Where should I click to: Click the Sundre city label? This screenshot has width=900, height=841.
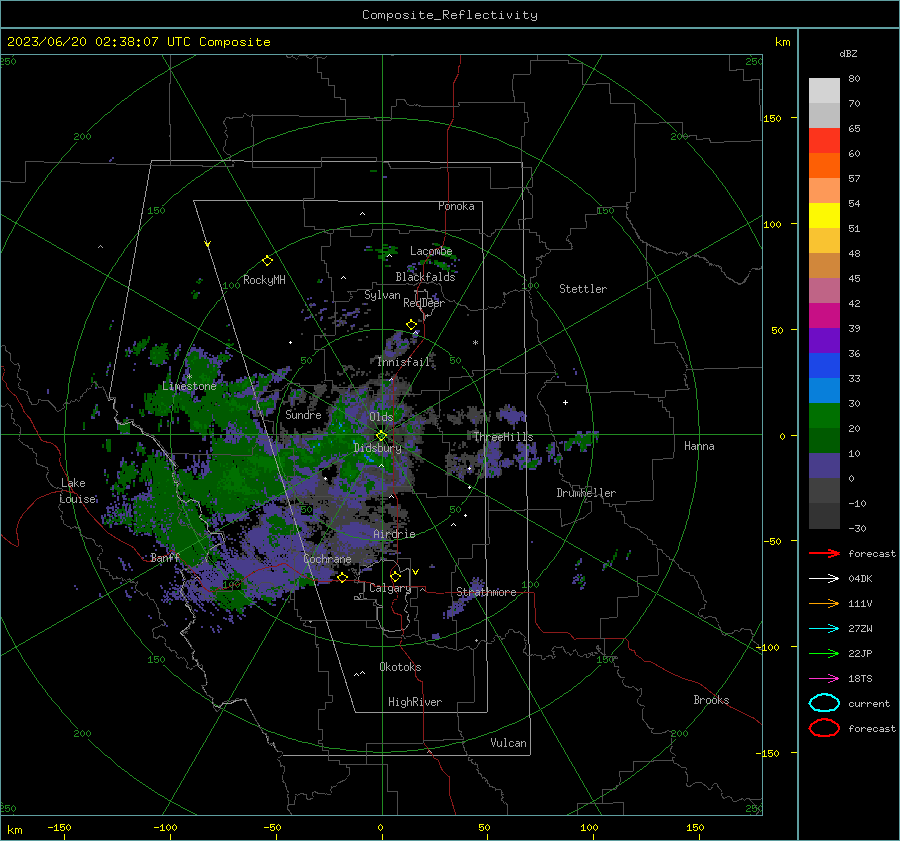pos(304,414)
